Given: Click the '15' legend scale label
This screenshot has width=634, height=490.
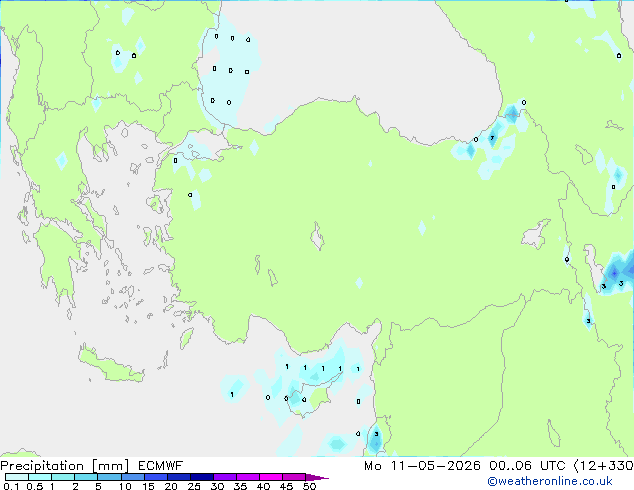Looking at the screenshot, I should (148, 486).
